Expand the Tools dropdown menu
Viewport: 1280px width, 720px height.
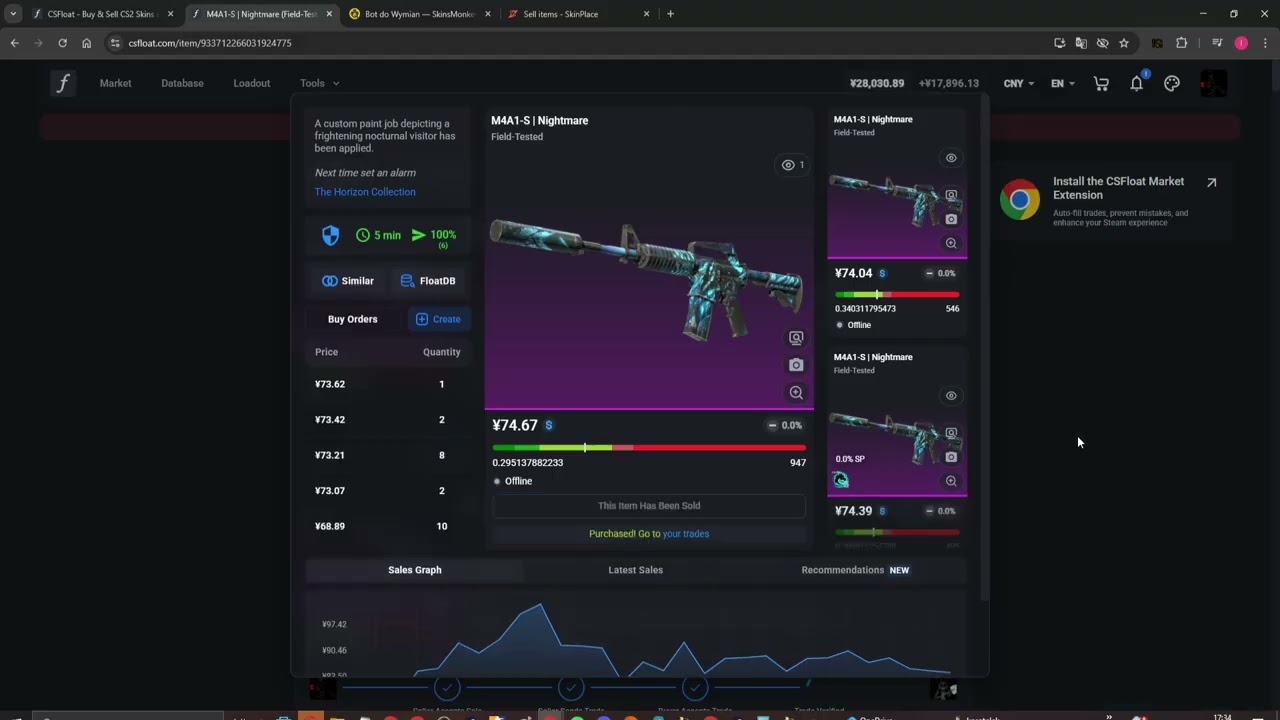click(x=320, y=83)
